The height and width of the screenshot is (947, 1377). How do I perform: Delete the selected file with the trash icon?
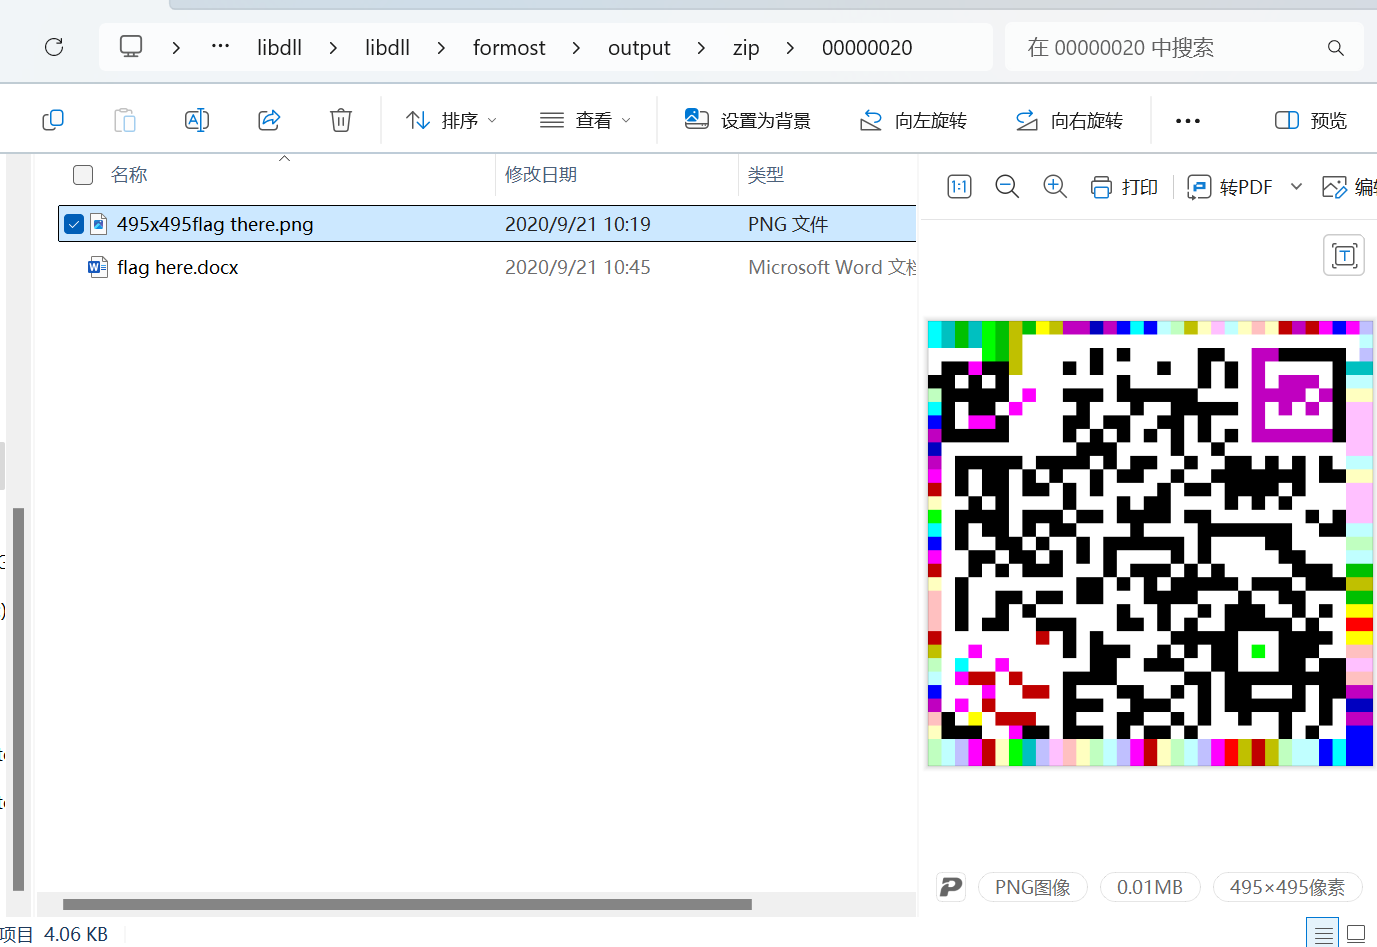click(341, 121)
